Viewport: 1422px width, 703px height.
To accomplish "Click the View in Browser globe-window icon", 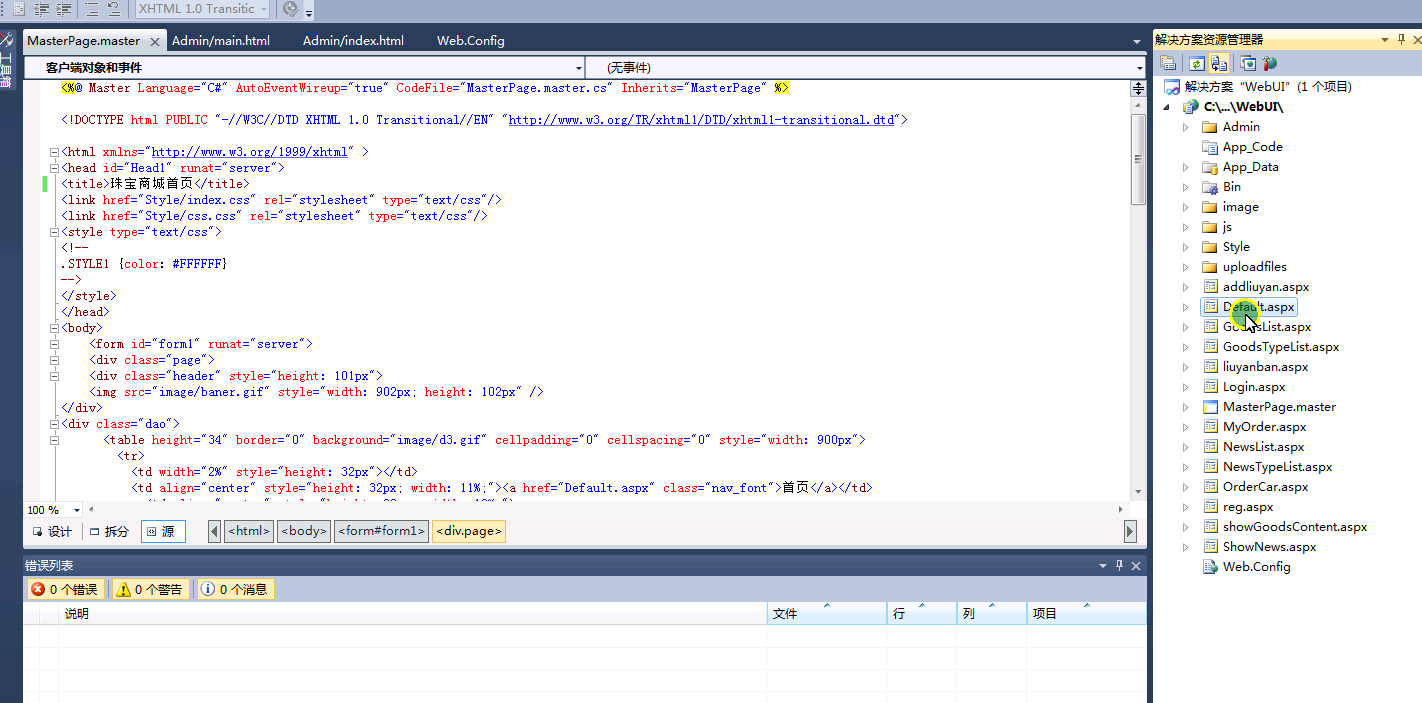I will pos(1249,63).
